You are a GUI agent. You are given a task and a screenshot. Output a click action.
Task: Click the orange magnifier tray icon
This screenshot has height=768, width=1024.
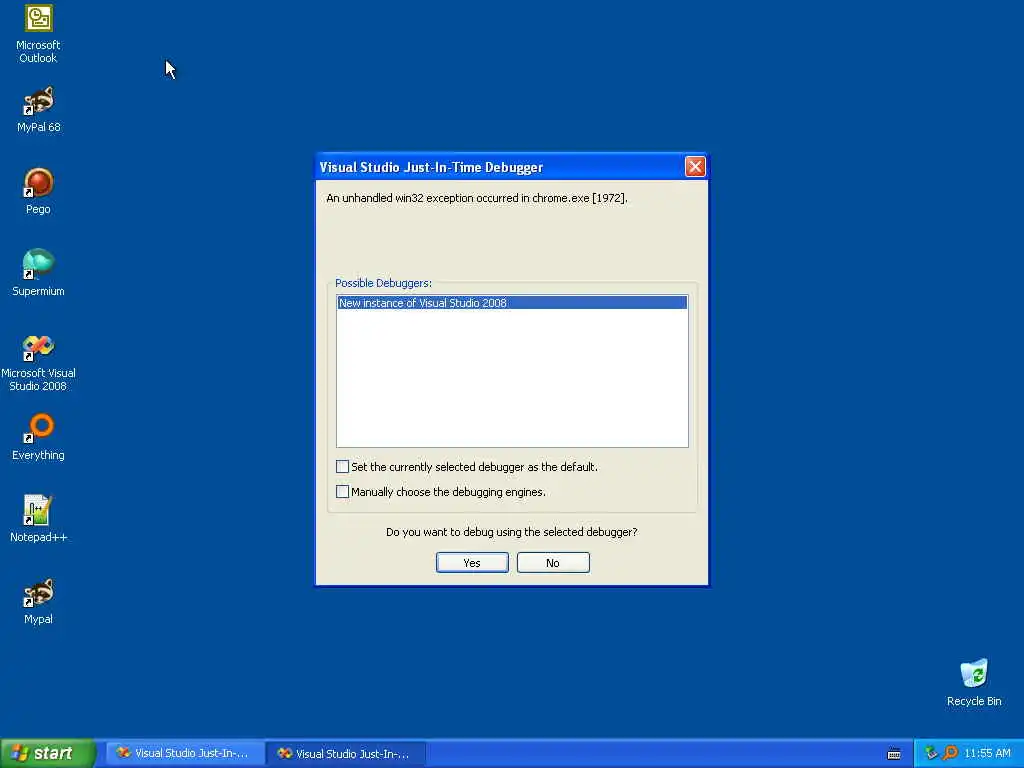(950, 753)
